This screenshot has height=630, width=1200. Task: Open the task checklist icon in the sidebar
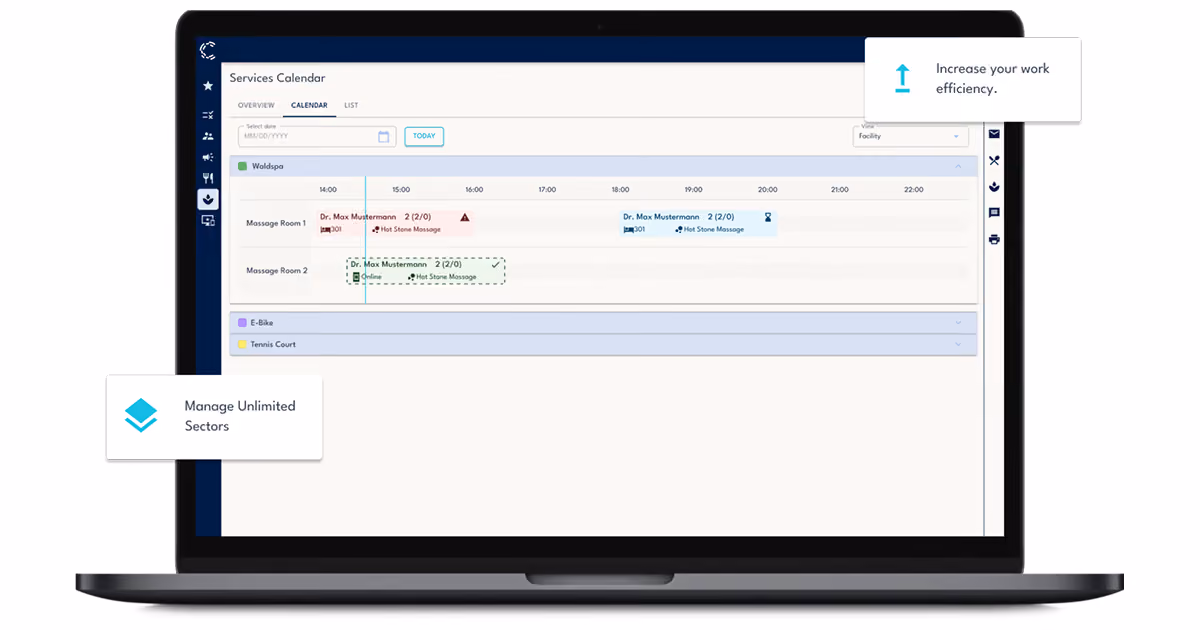(x=208, y=115)
